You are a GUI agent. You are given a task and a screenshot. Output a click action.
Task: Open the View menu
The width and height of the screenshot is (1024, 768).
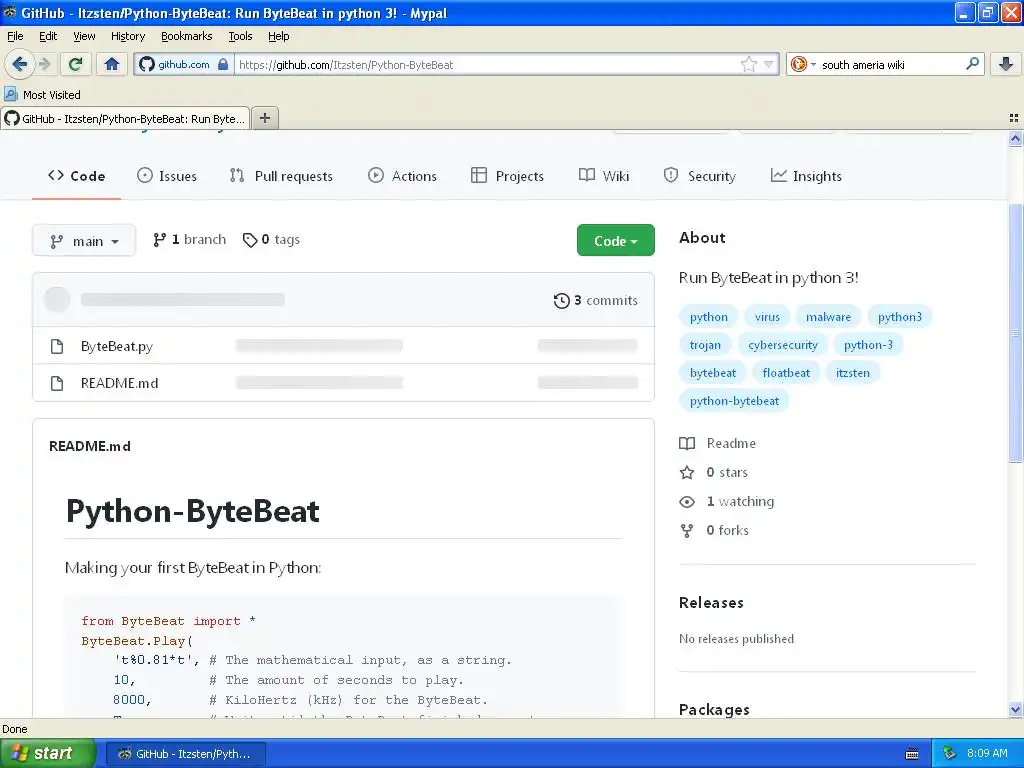(x=84, y=36)
